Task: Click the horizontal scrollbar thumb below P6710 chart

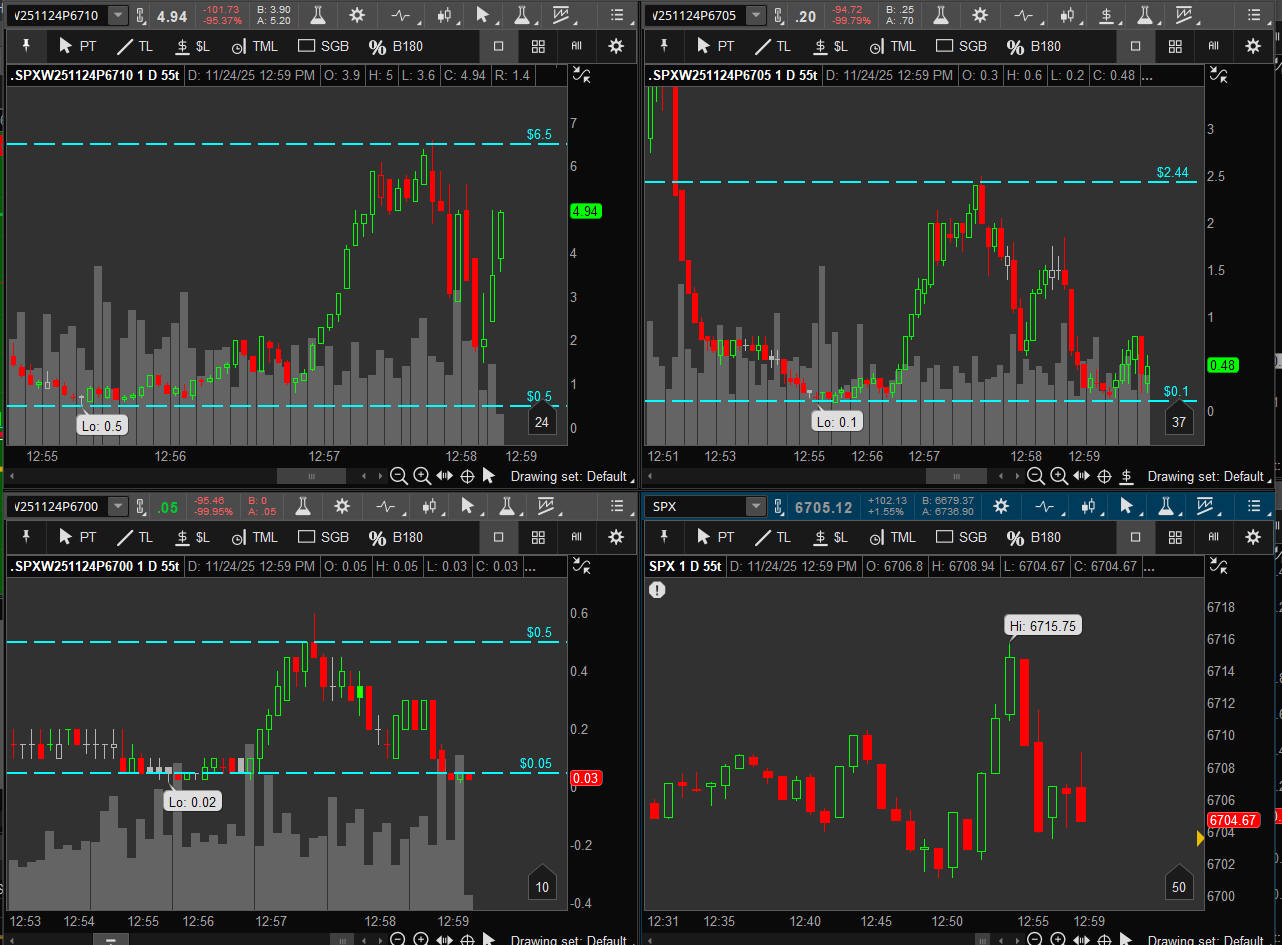Action: [312, 476]
